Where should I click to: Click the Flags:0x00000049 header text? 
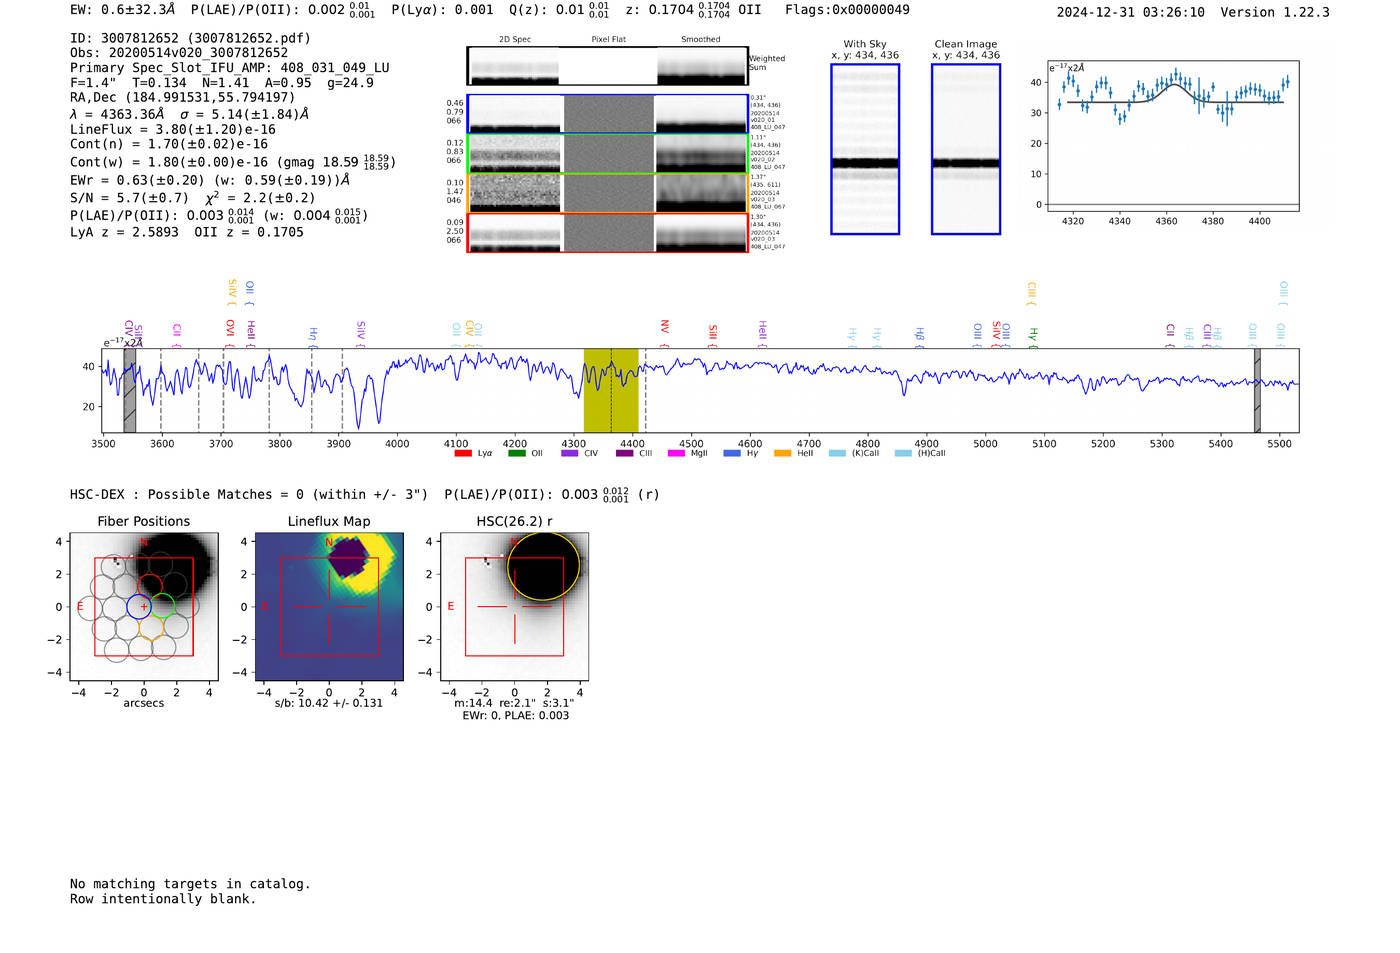pos(847,10)
